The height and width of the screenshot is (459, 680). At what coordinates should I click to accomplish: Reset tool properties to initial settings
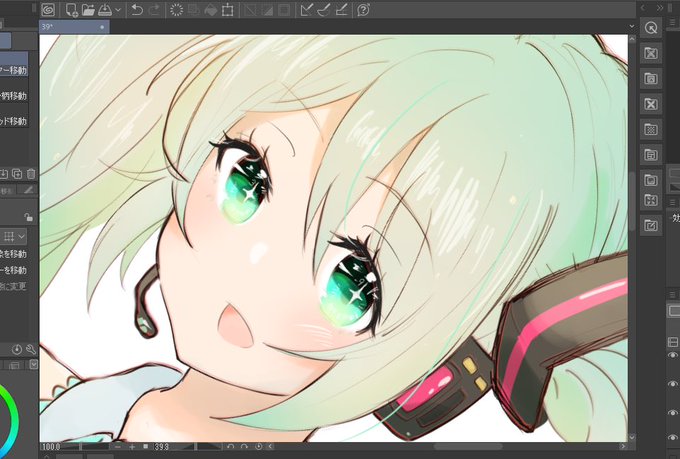[17, 349]
